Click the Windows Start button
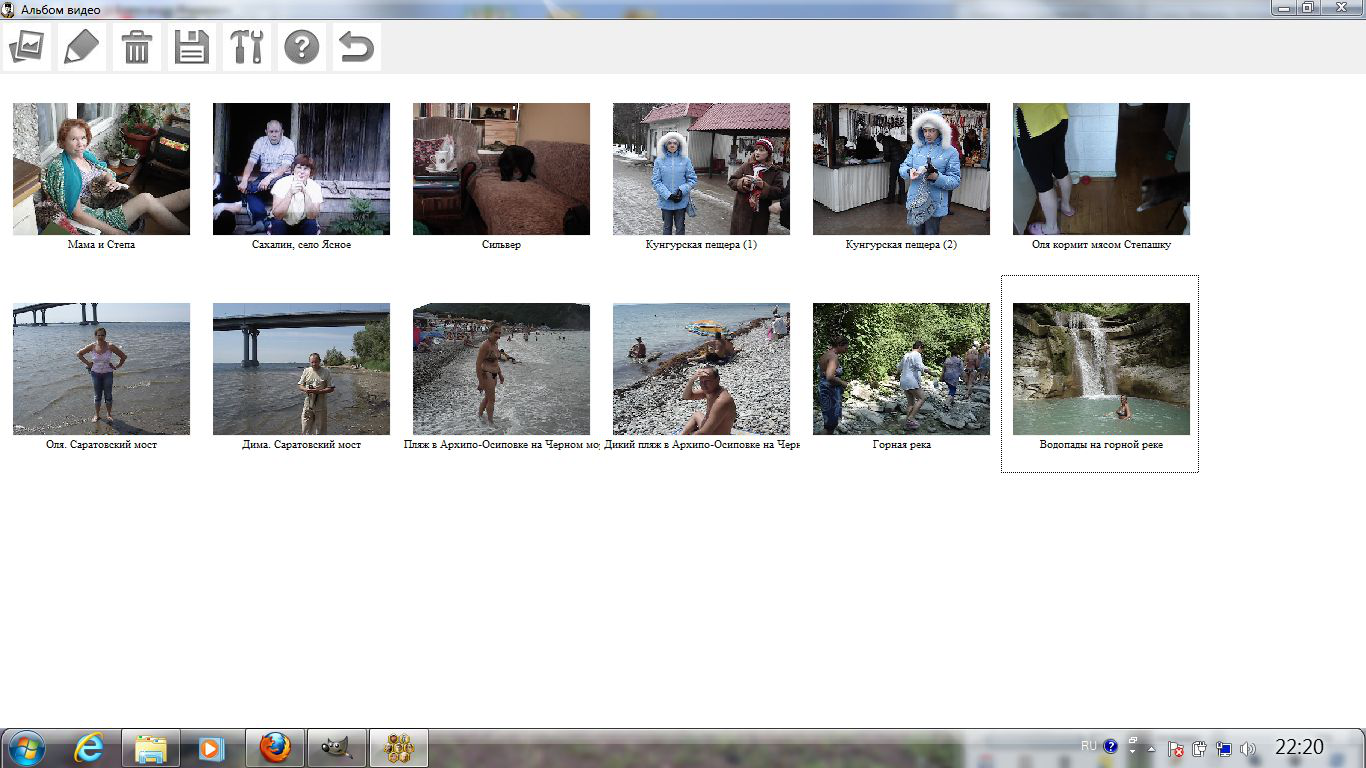This screenshot has height=768, width=1366. point(26,748)
